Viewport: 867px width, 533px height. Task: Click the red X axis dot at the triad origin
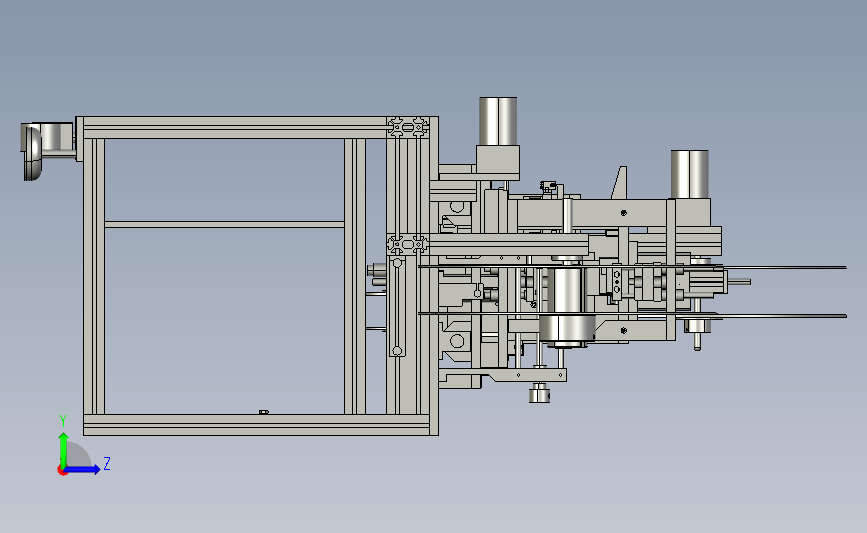62,471
